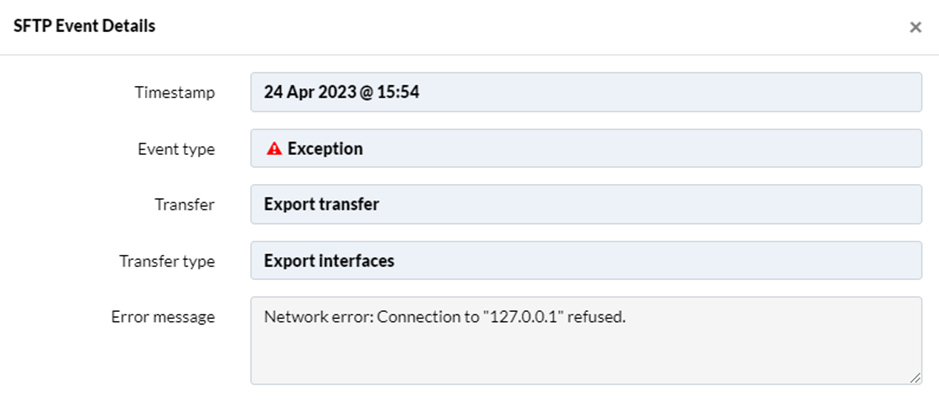Click the Export interfaces value text
Screen dimensions: 939x405
click(329, 261)
